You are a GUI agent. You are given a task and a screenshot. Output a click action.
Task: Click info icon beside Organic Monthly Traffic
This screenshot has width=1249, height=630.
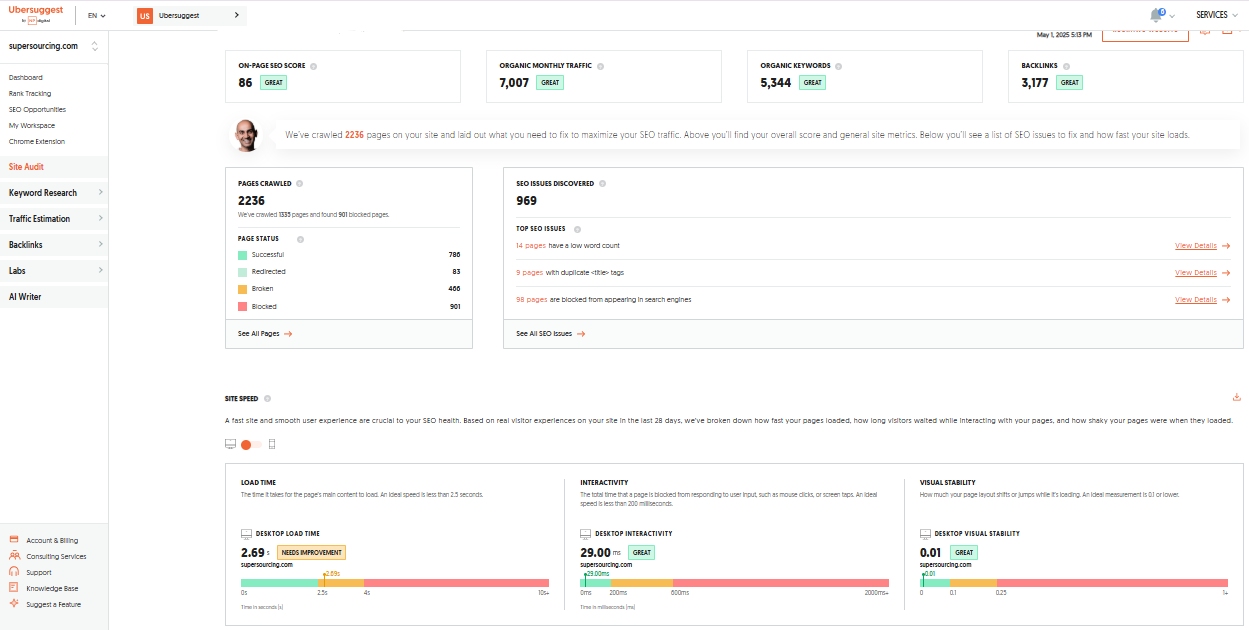click(x=600, y=66)
